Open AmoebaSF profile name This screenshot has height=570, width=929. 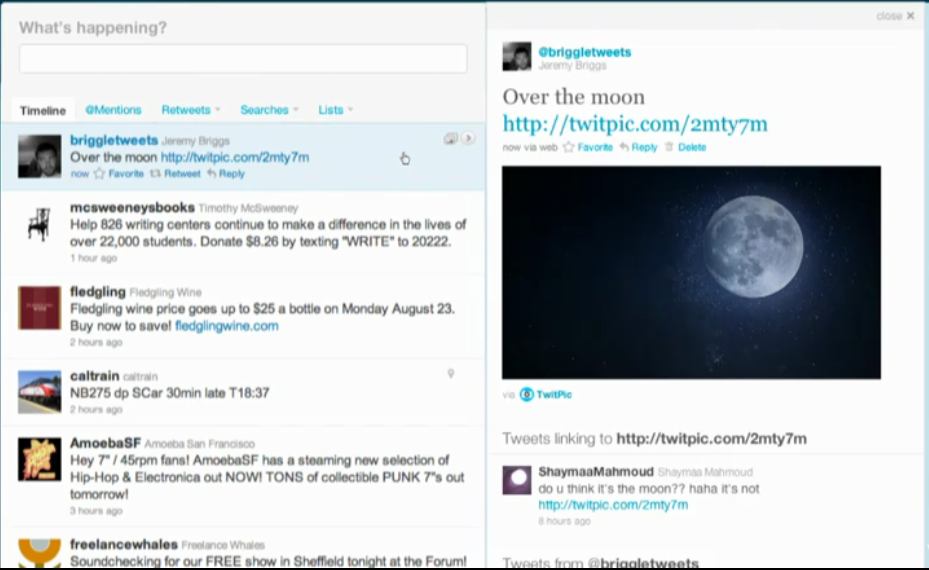[105, 443]
